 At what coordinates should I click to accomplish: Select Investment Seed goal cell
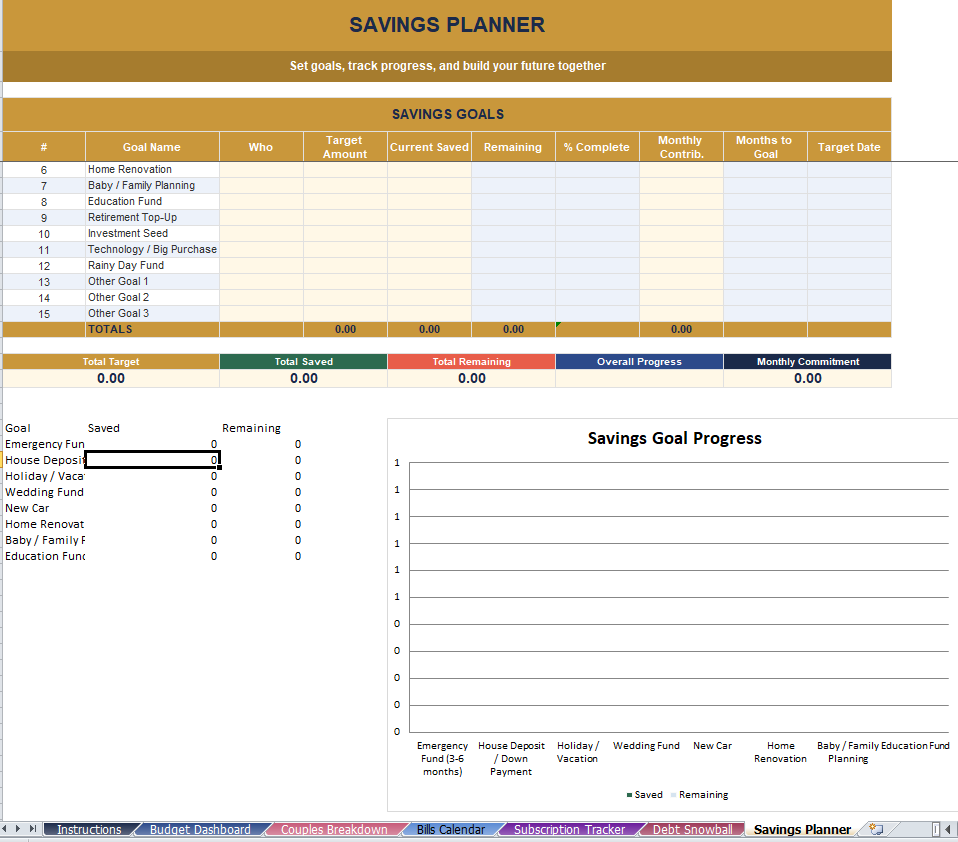click(152, 233)
